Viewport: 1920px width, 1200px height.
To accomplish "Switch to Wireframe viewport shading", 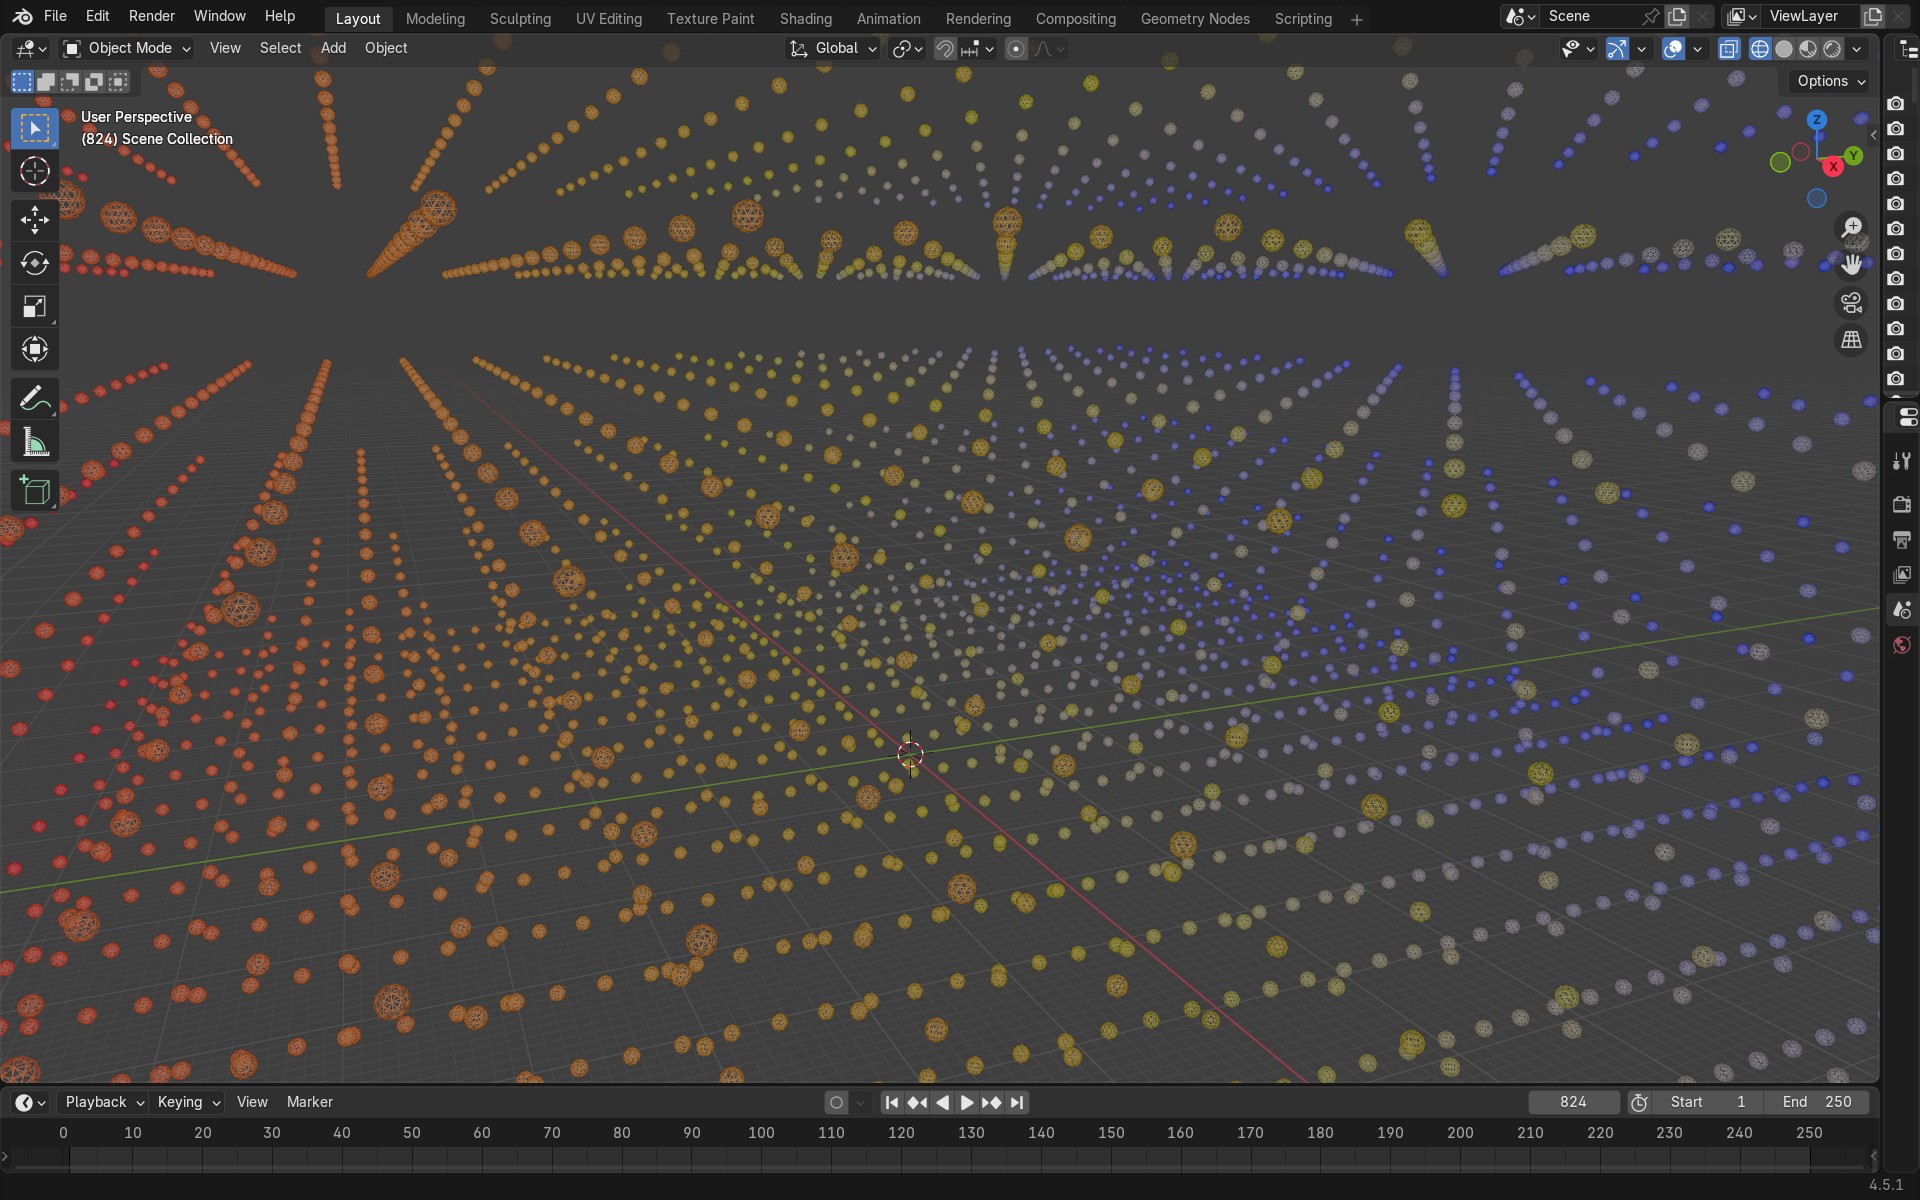I will (x=1760, y=48).
